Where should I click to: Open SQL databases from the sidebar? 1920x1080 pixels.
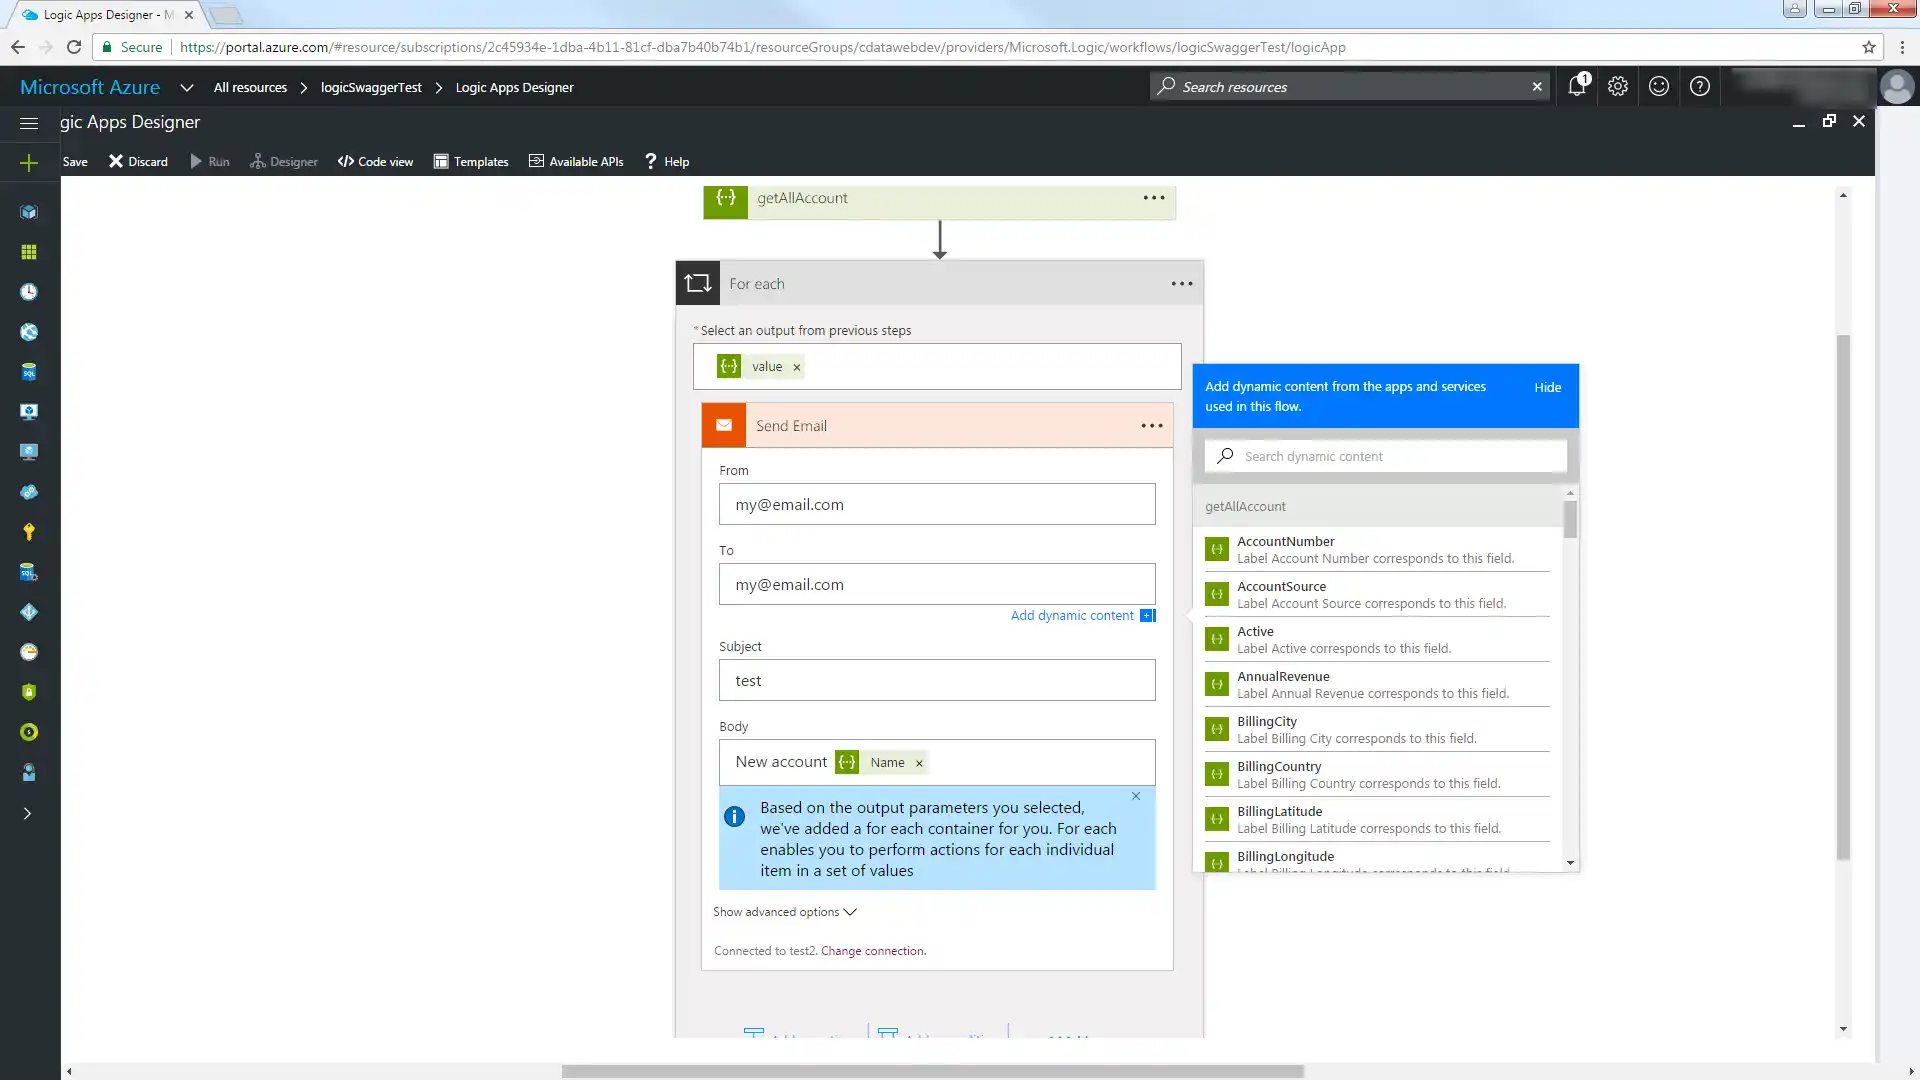pos(29,371)
